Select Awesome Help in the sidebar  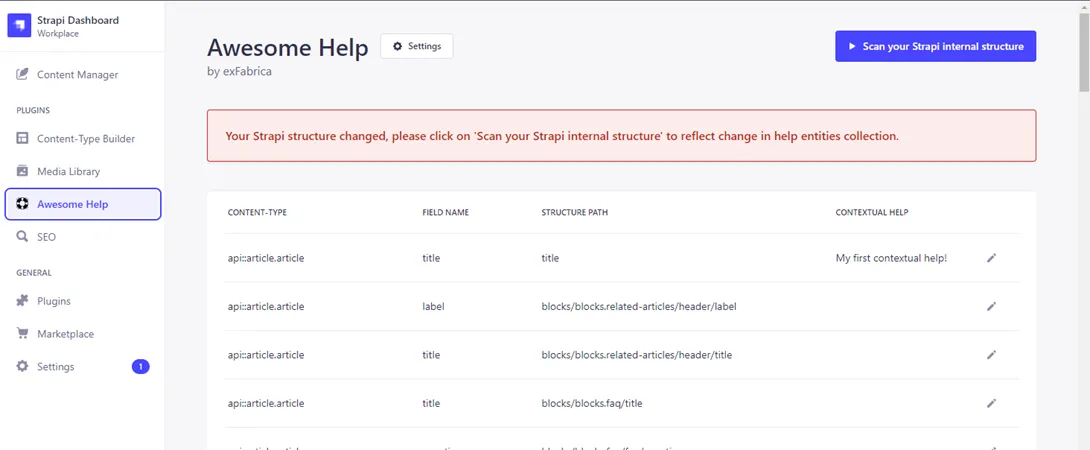point(83,204)
